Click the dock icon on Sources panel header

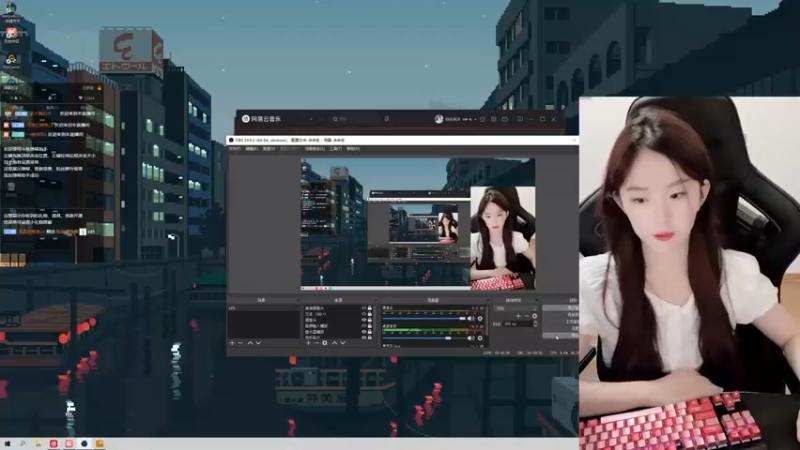coord(376,300)
